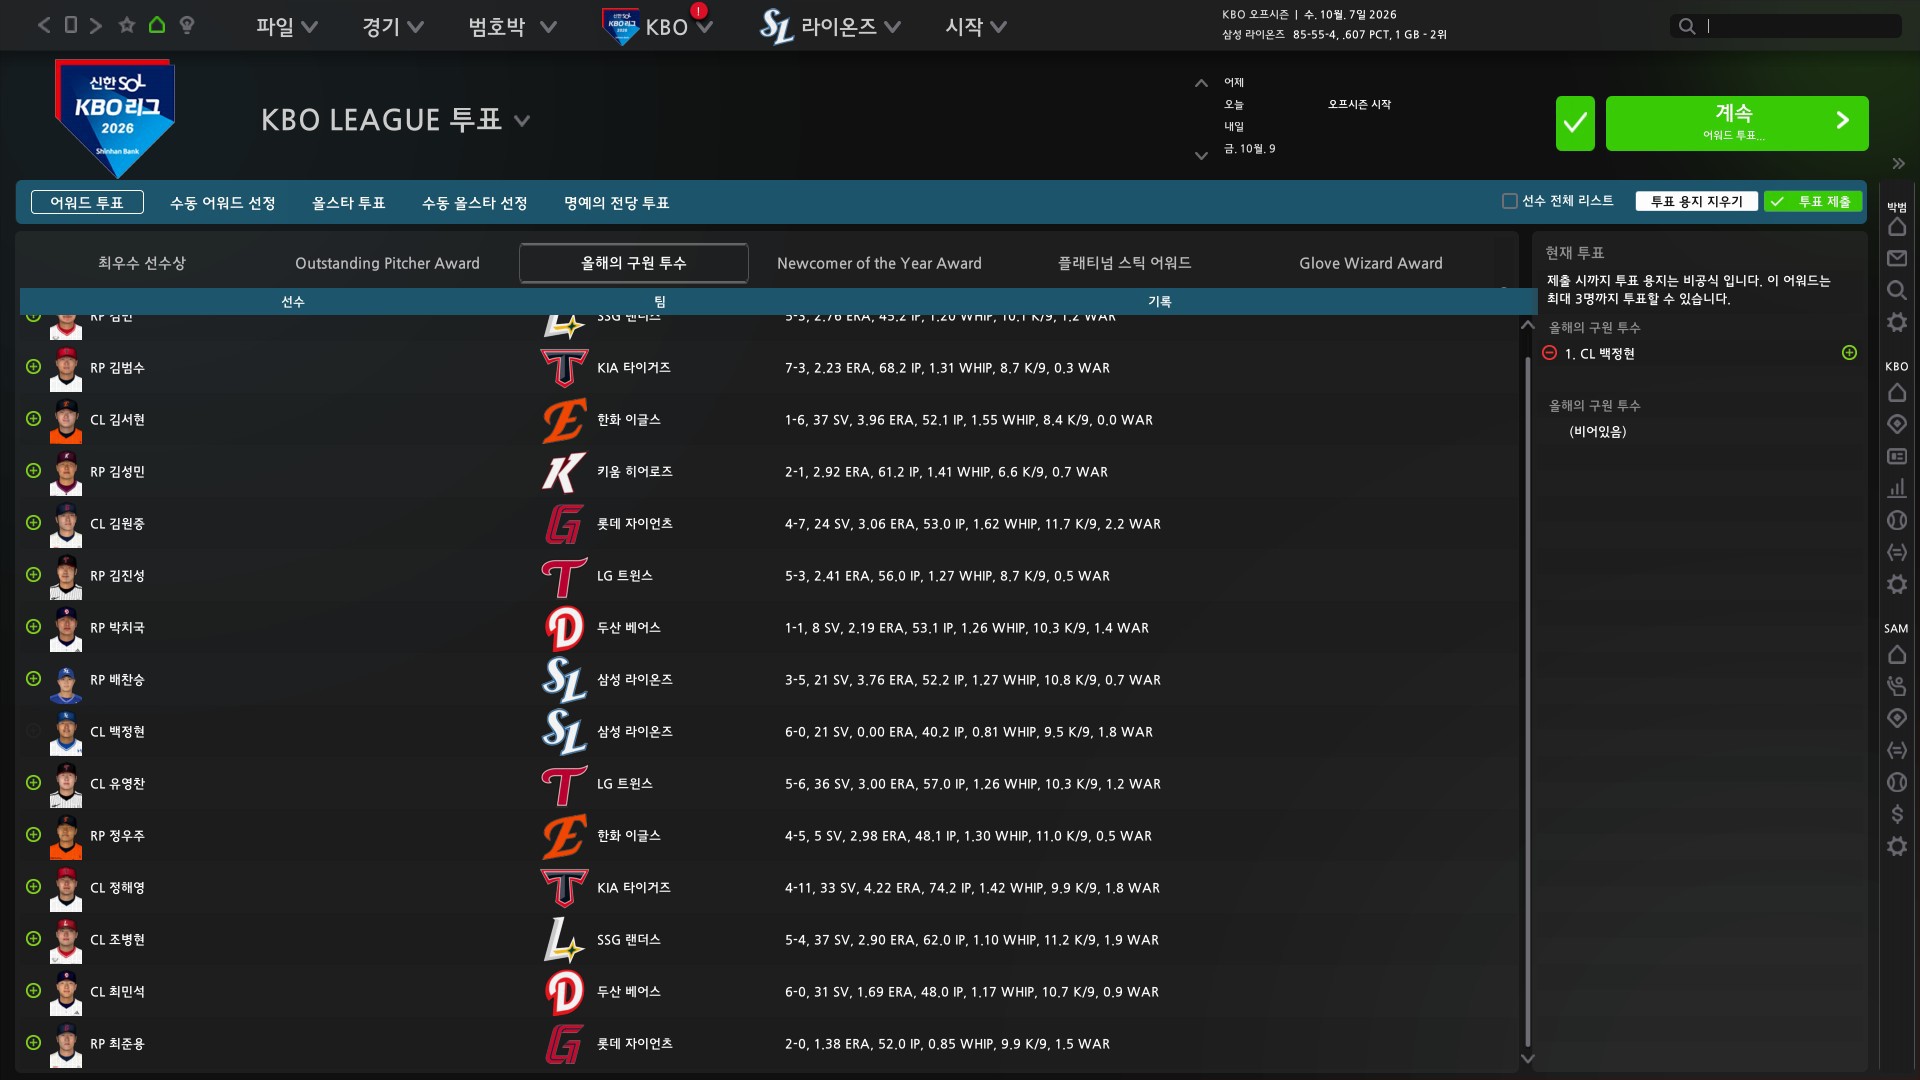Screen dimensions: 1920x1080
Task: Open the mail icon in right sidebar
Action: tap(1896, 259)
